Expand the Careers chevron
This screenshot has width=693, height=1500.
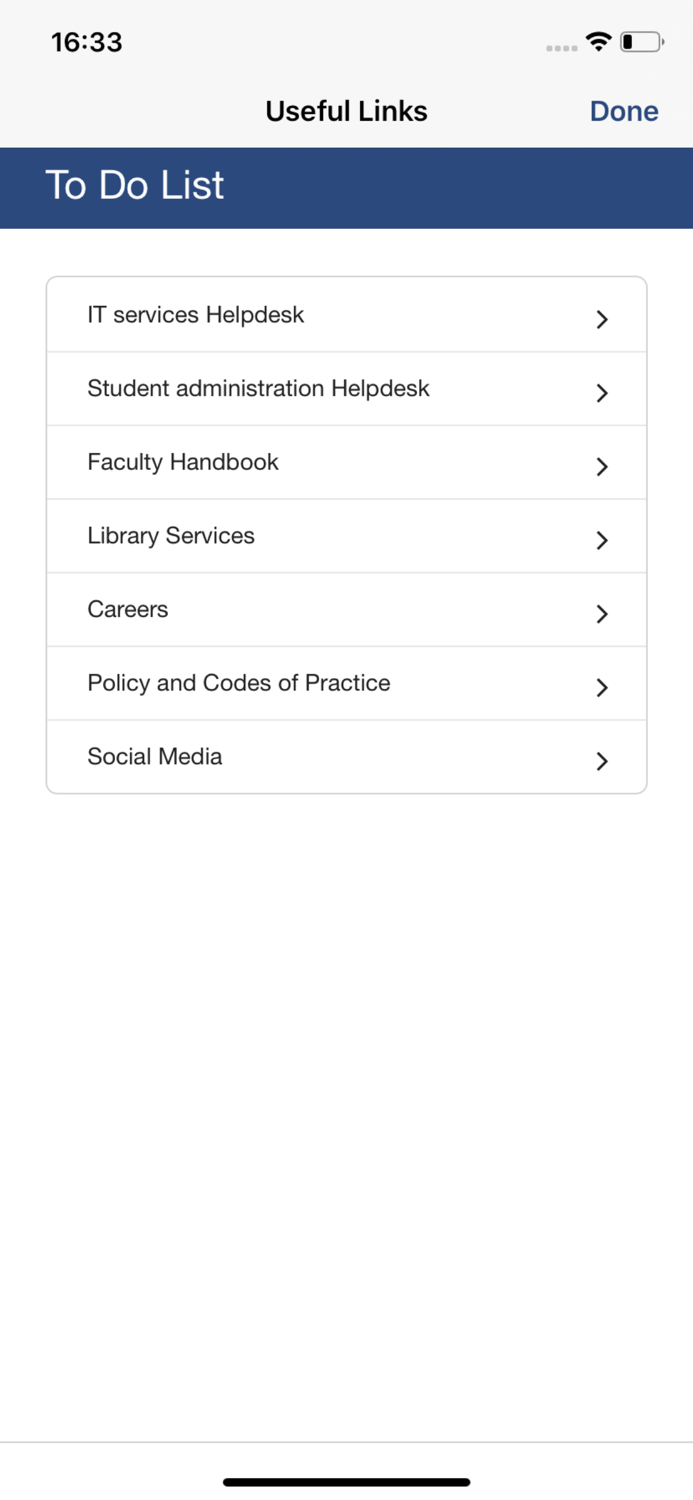click(602, 614)
